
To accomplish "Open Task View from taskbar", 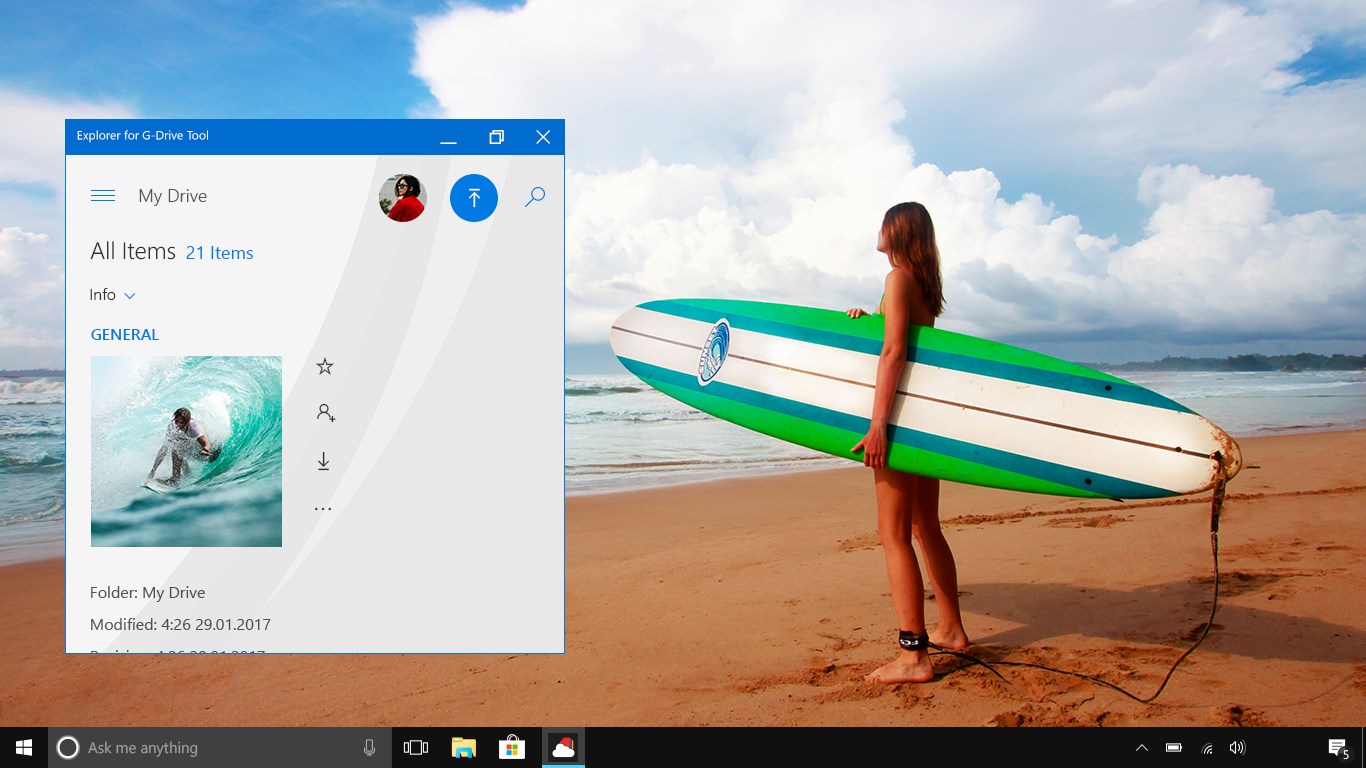I will point(415,747).
